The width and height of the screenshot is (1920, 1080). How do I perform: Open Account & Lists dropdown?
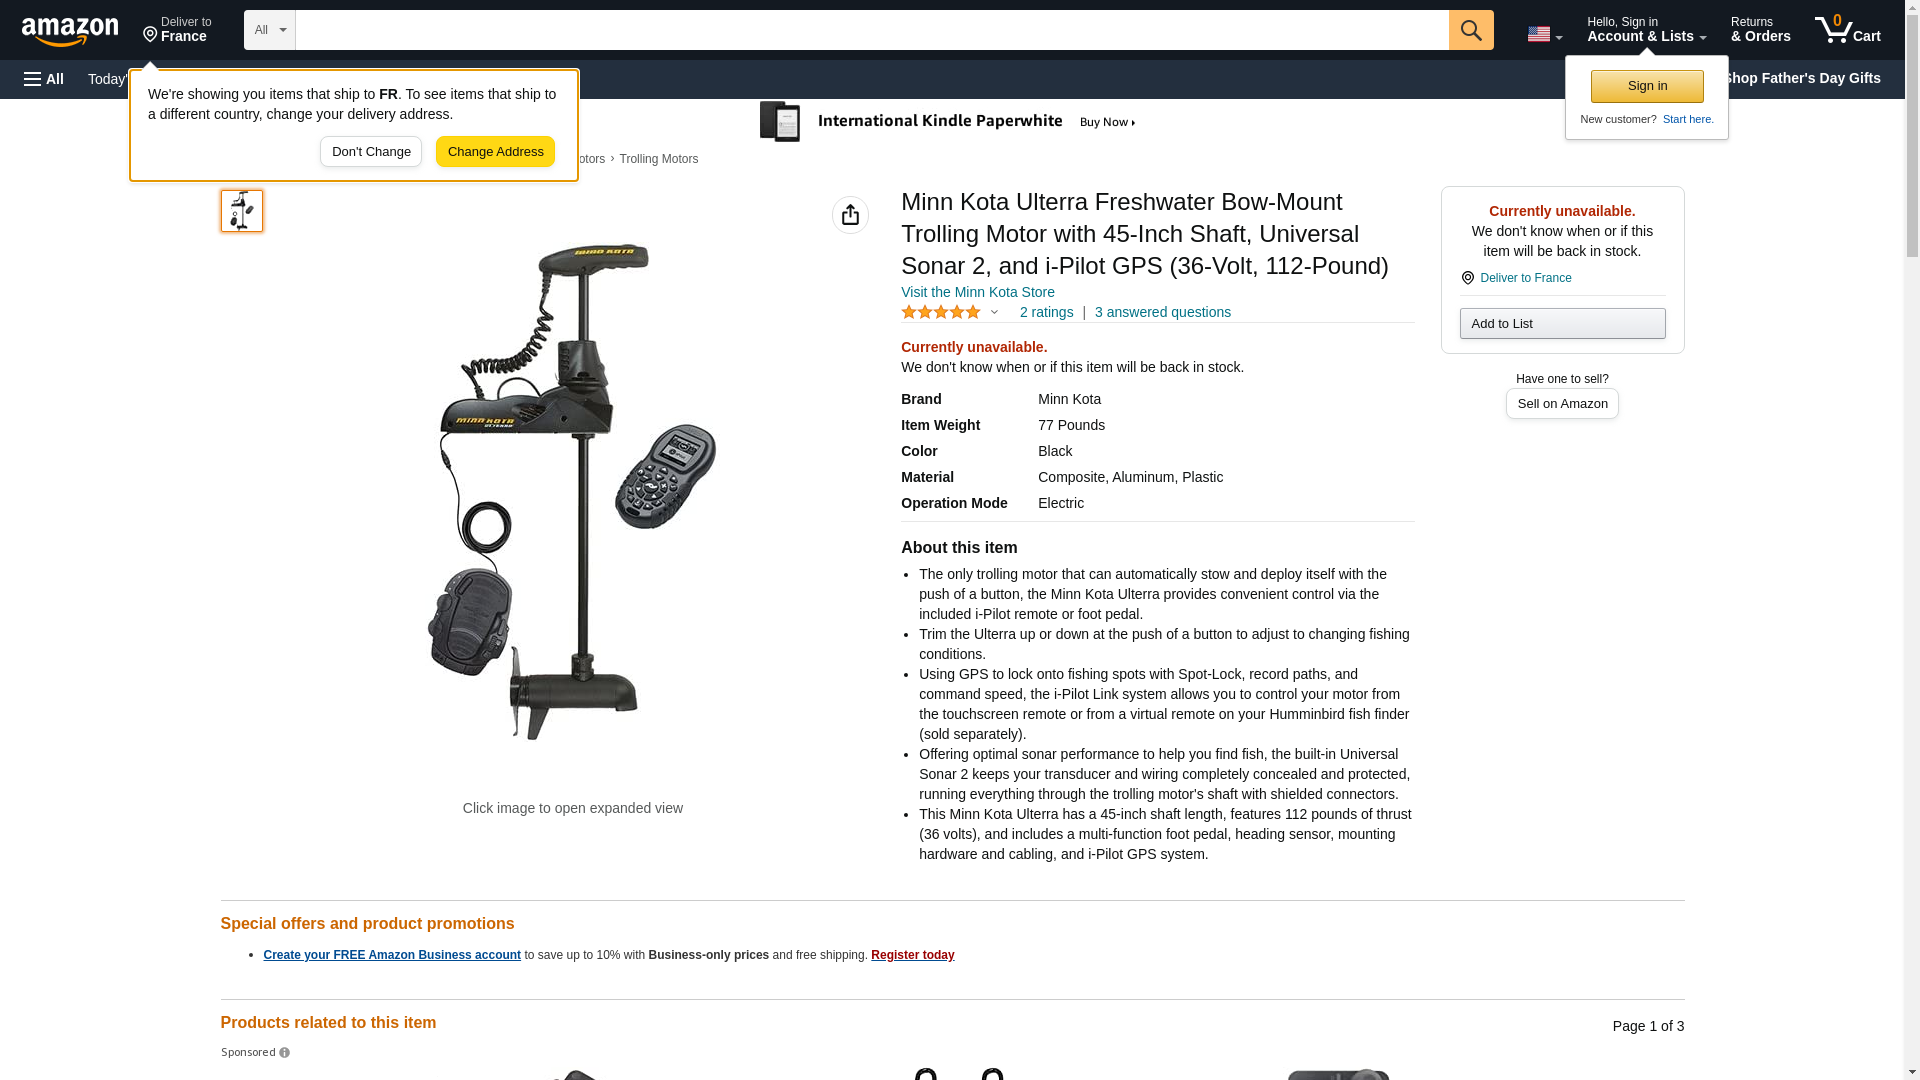tap(1646, 30)
